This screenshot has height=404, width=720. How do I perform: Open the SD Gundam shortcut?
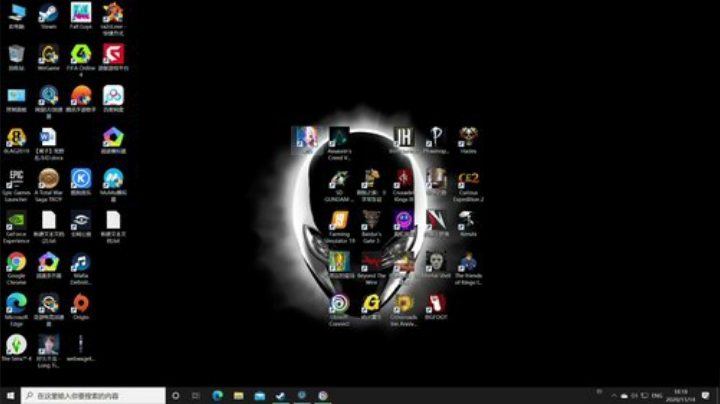click(339, 185)
